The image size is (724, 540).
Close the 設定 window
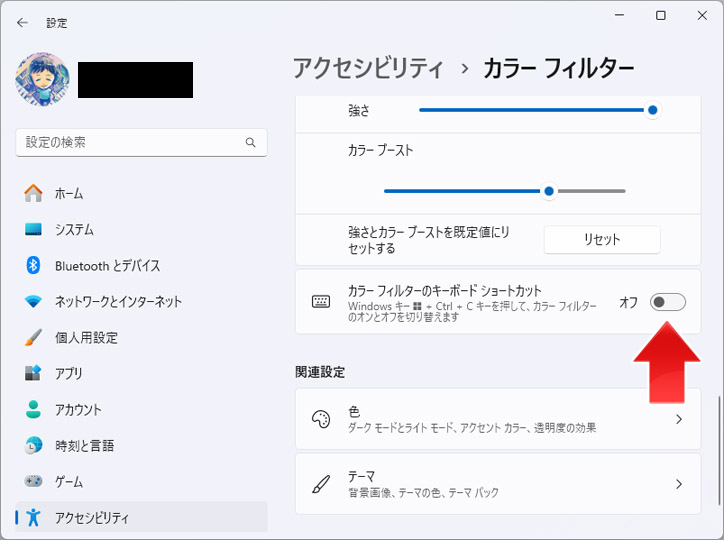coord(702,15)
